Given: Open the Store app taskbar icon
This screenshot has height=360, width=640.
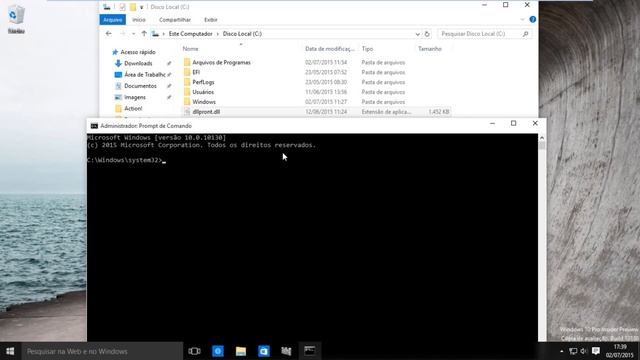Looking at the screenshot, I should (x=264, y=351).
